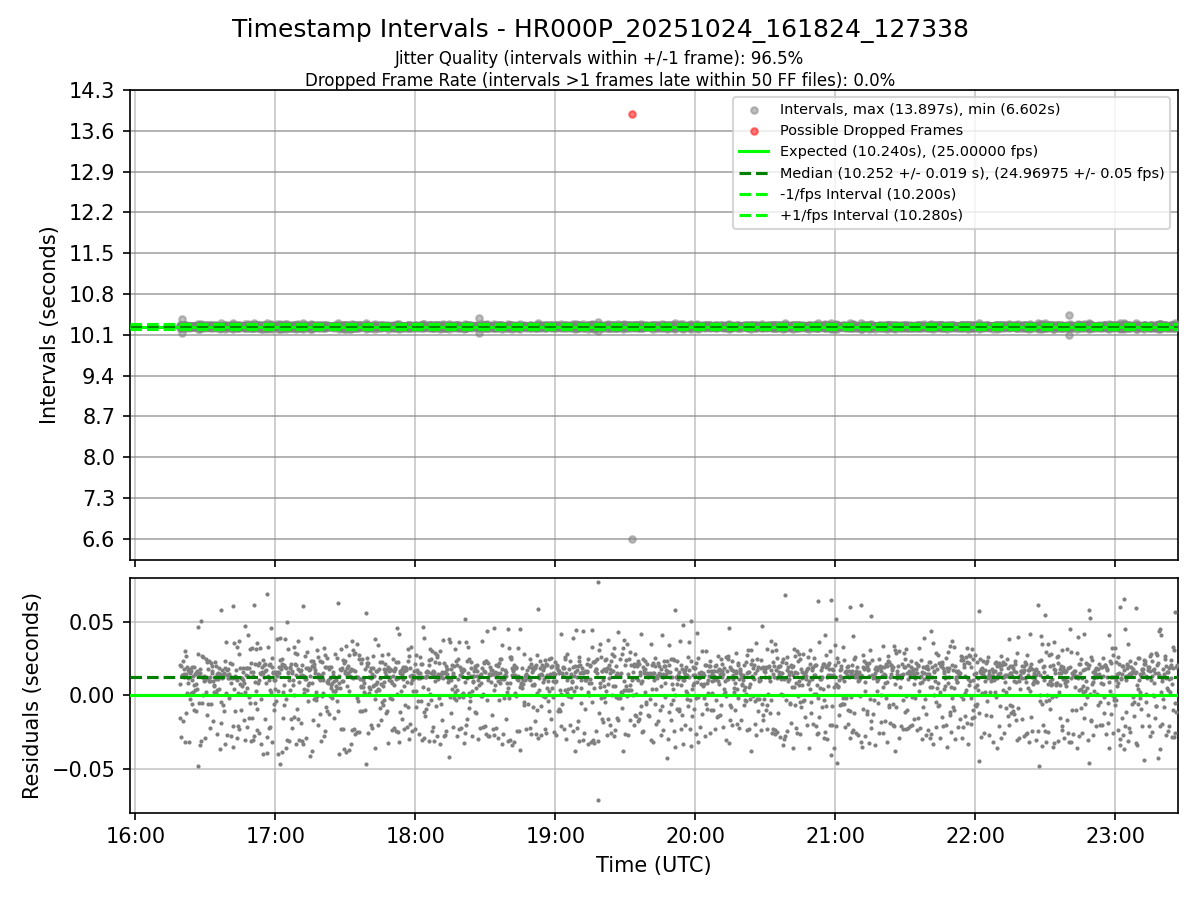Click the Intervals (seconds) axis label
Viewport: 1200px width, 900px height.
[49, 325]
